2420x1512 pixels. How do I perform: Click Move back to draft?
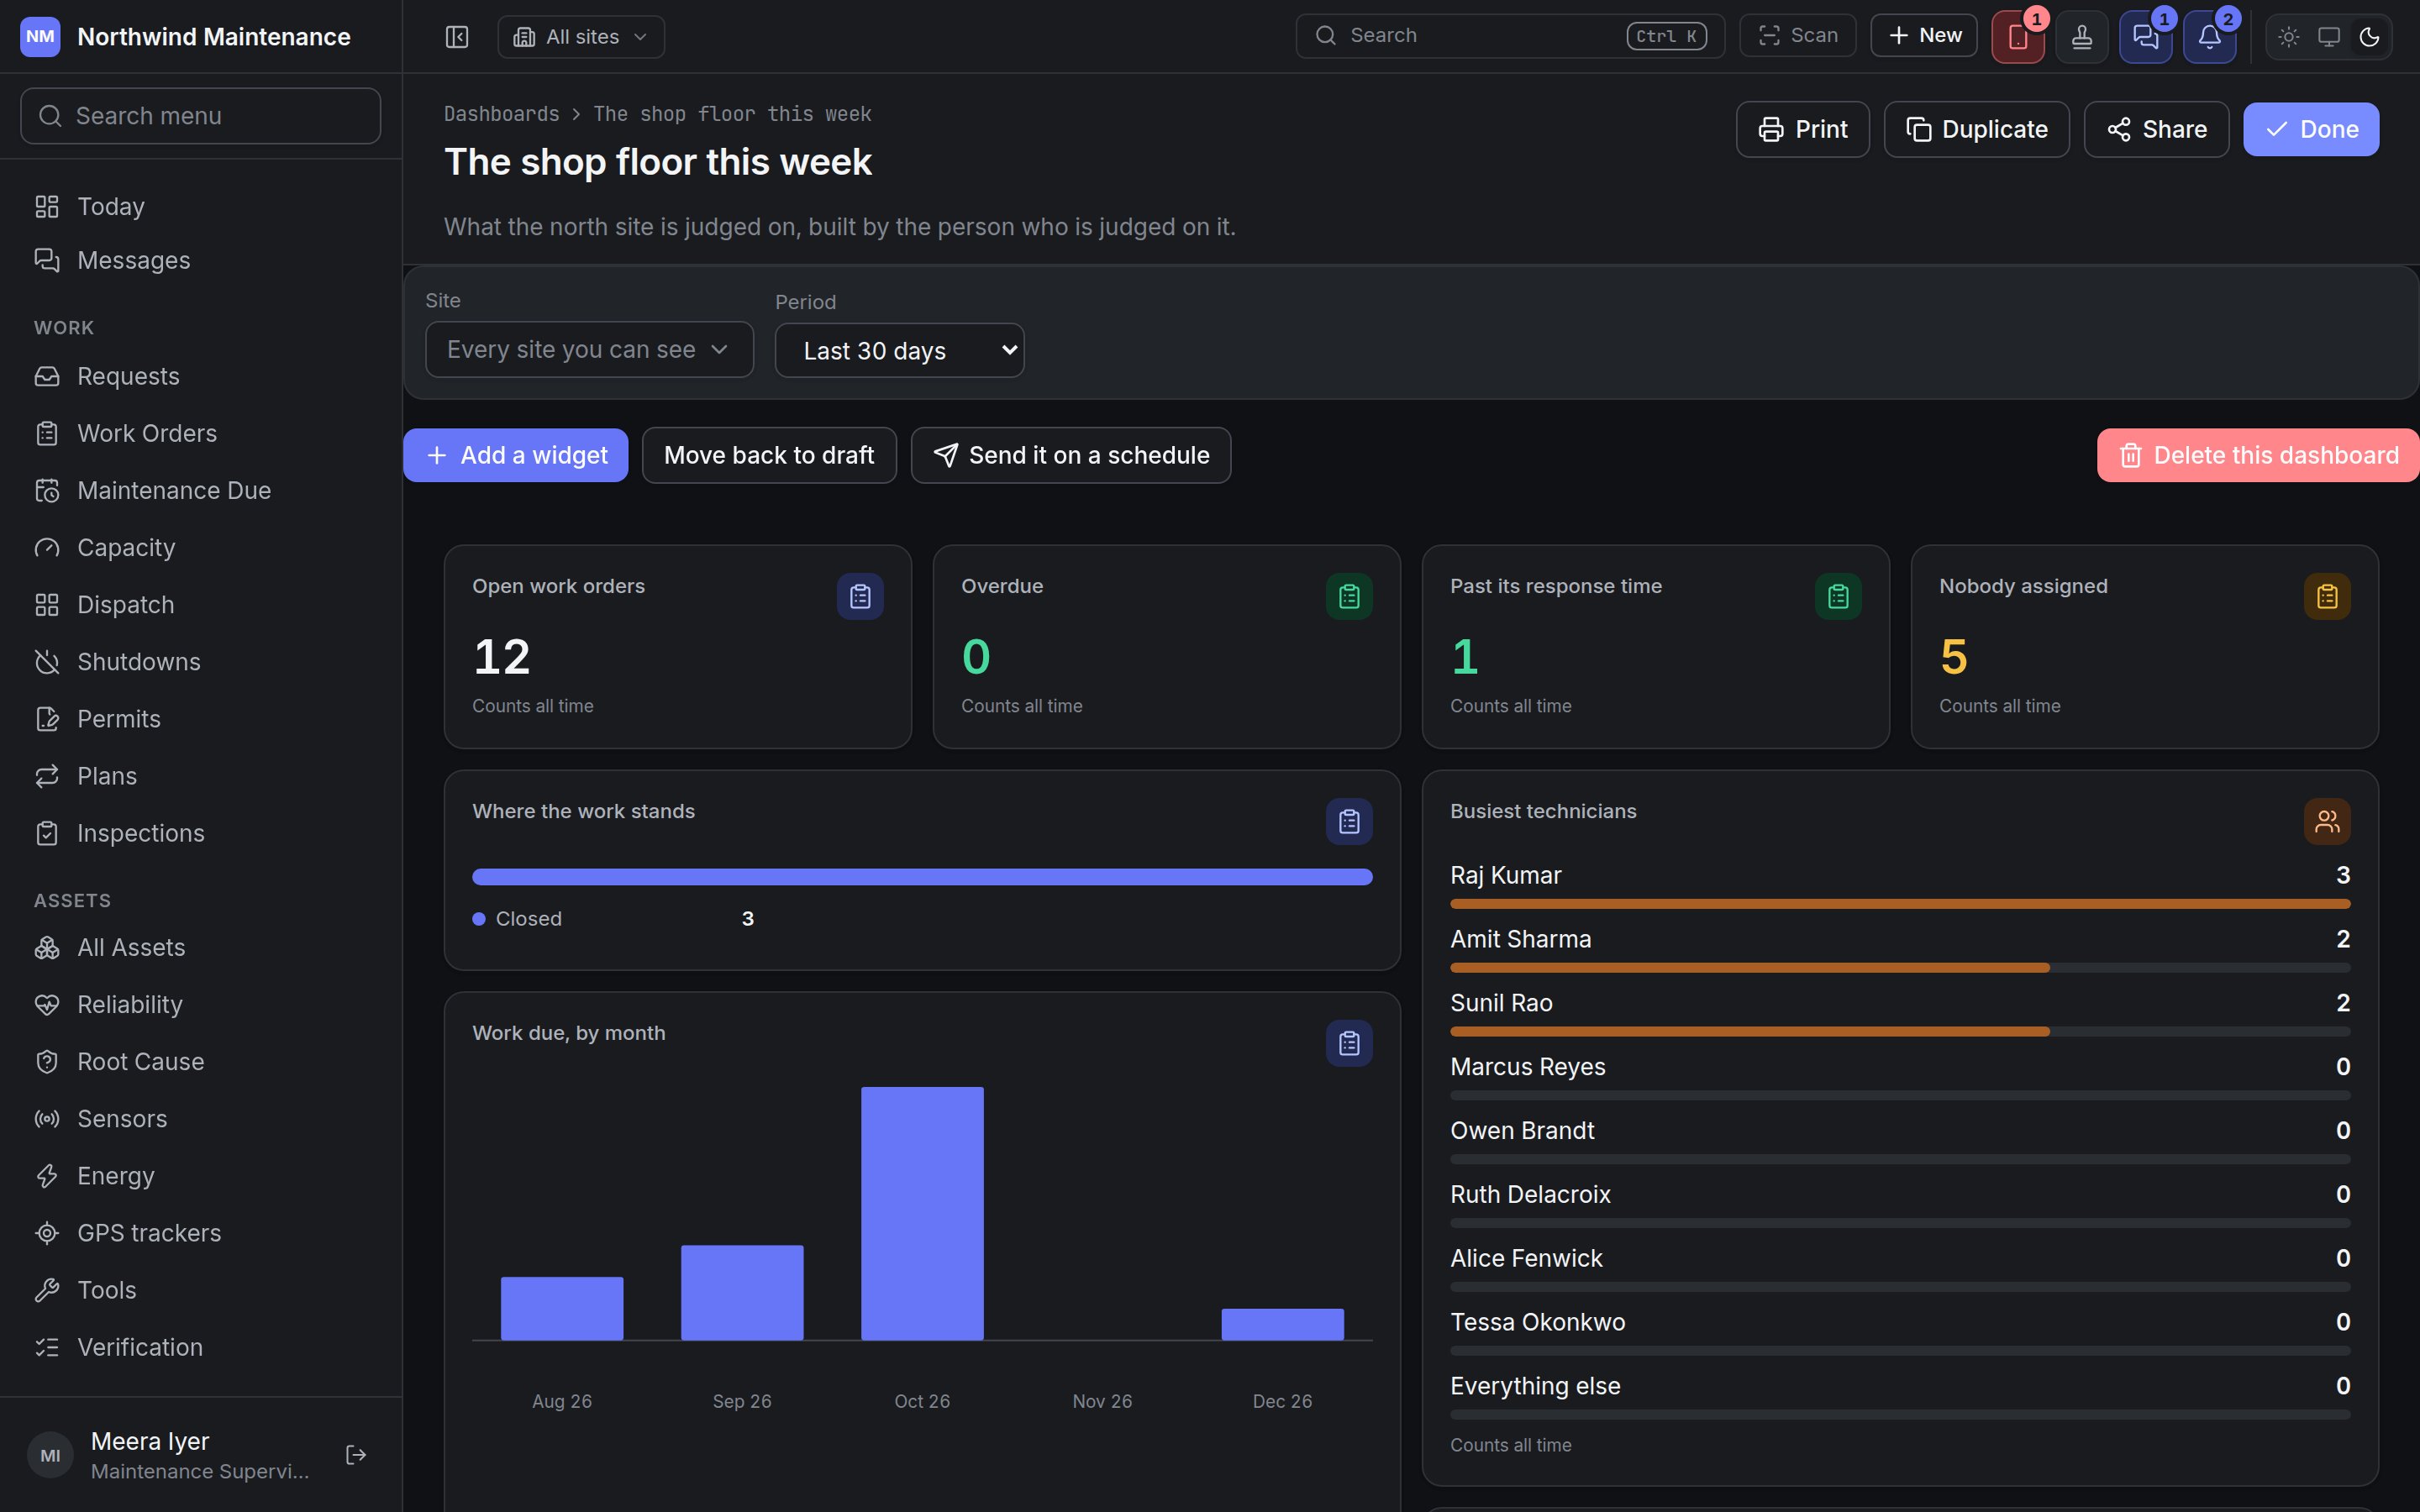[x=769, y=456]
